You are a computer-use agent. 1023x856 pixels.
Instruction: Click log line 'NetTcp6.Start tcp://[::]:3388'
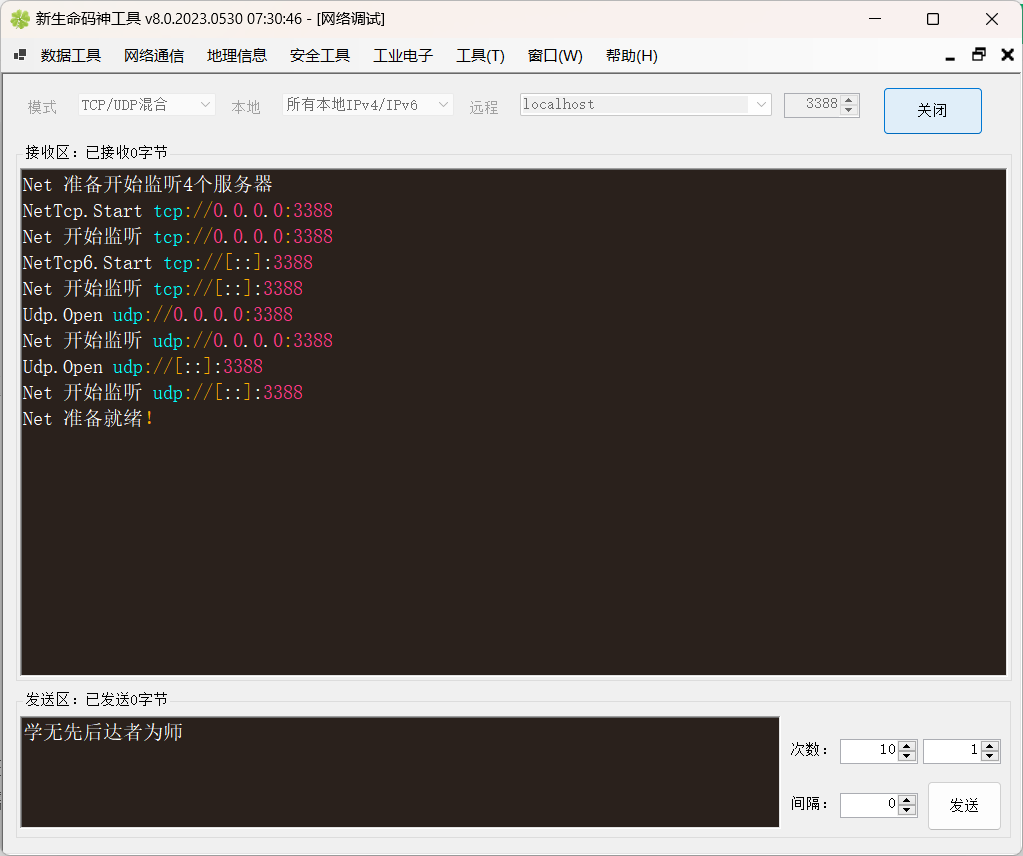[168, 263]
